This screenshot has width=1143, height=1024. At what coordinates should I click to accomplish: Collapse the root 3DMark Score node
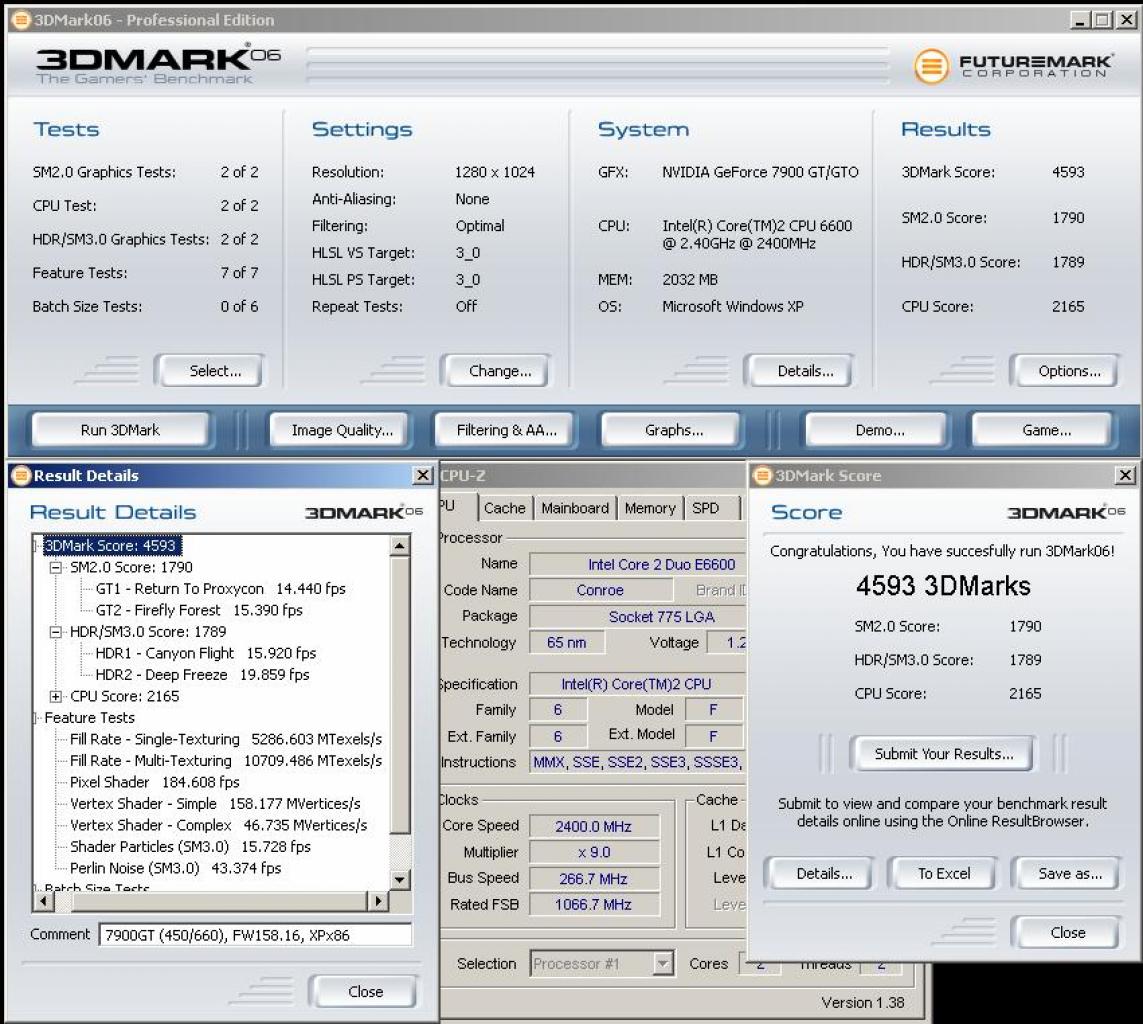coord(36,545)
